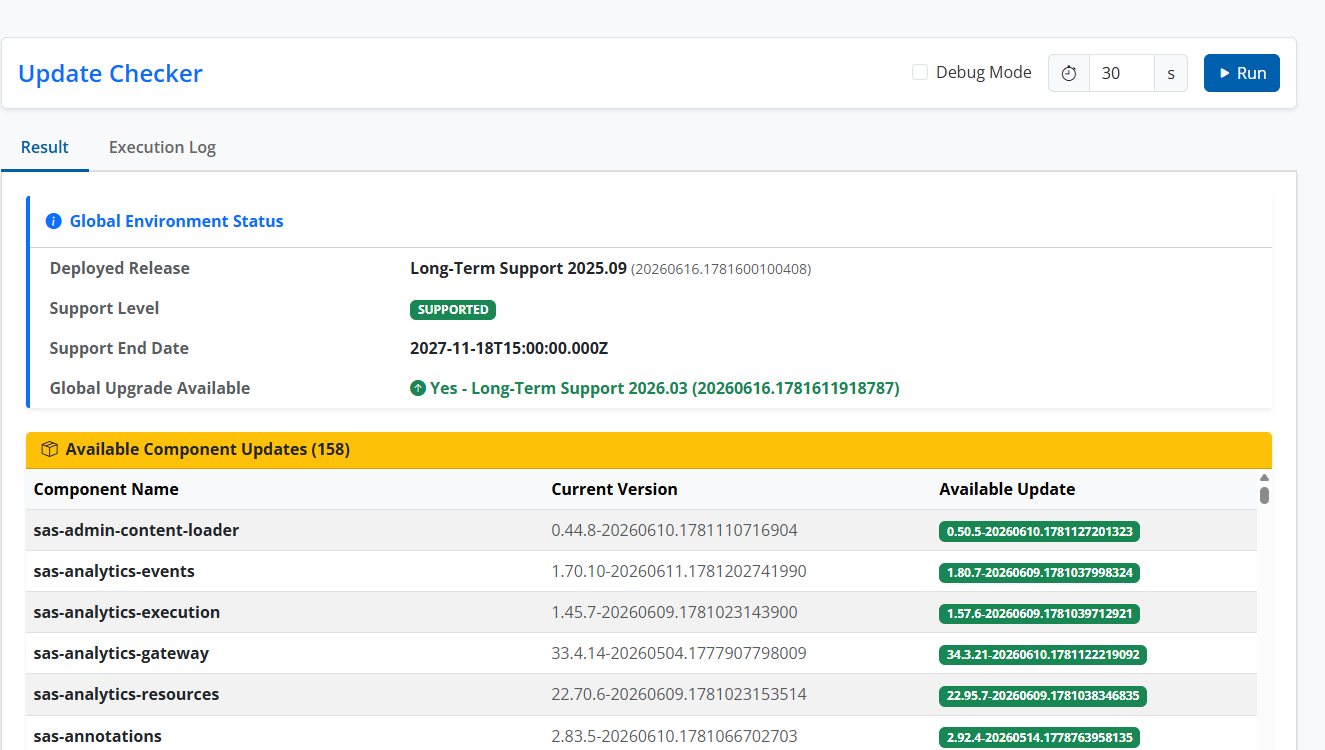
Task: Click current version 1.45.7-20260609.1781023143900
Action: tap(674, 612)
